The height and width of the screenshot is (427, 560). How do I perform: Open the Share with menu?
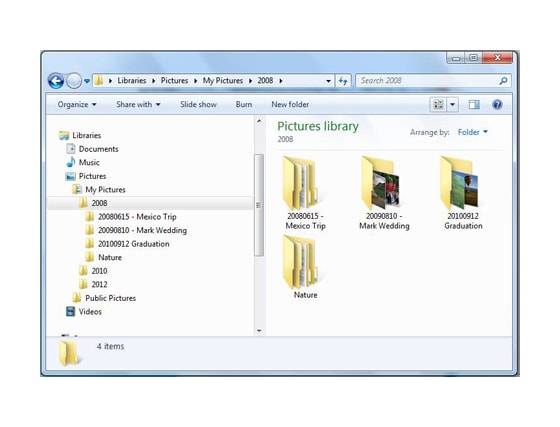pyautogui.click(x=138, y=105)
